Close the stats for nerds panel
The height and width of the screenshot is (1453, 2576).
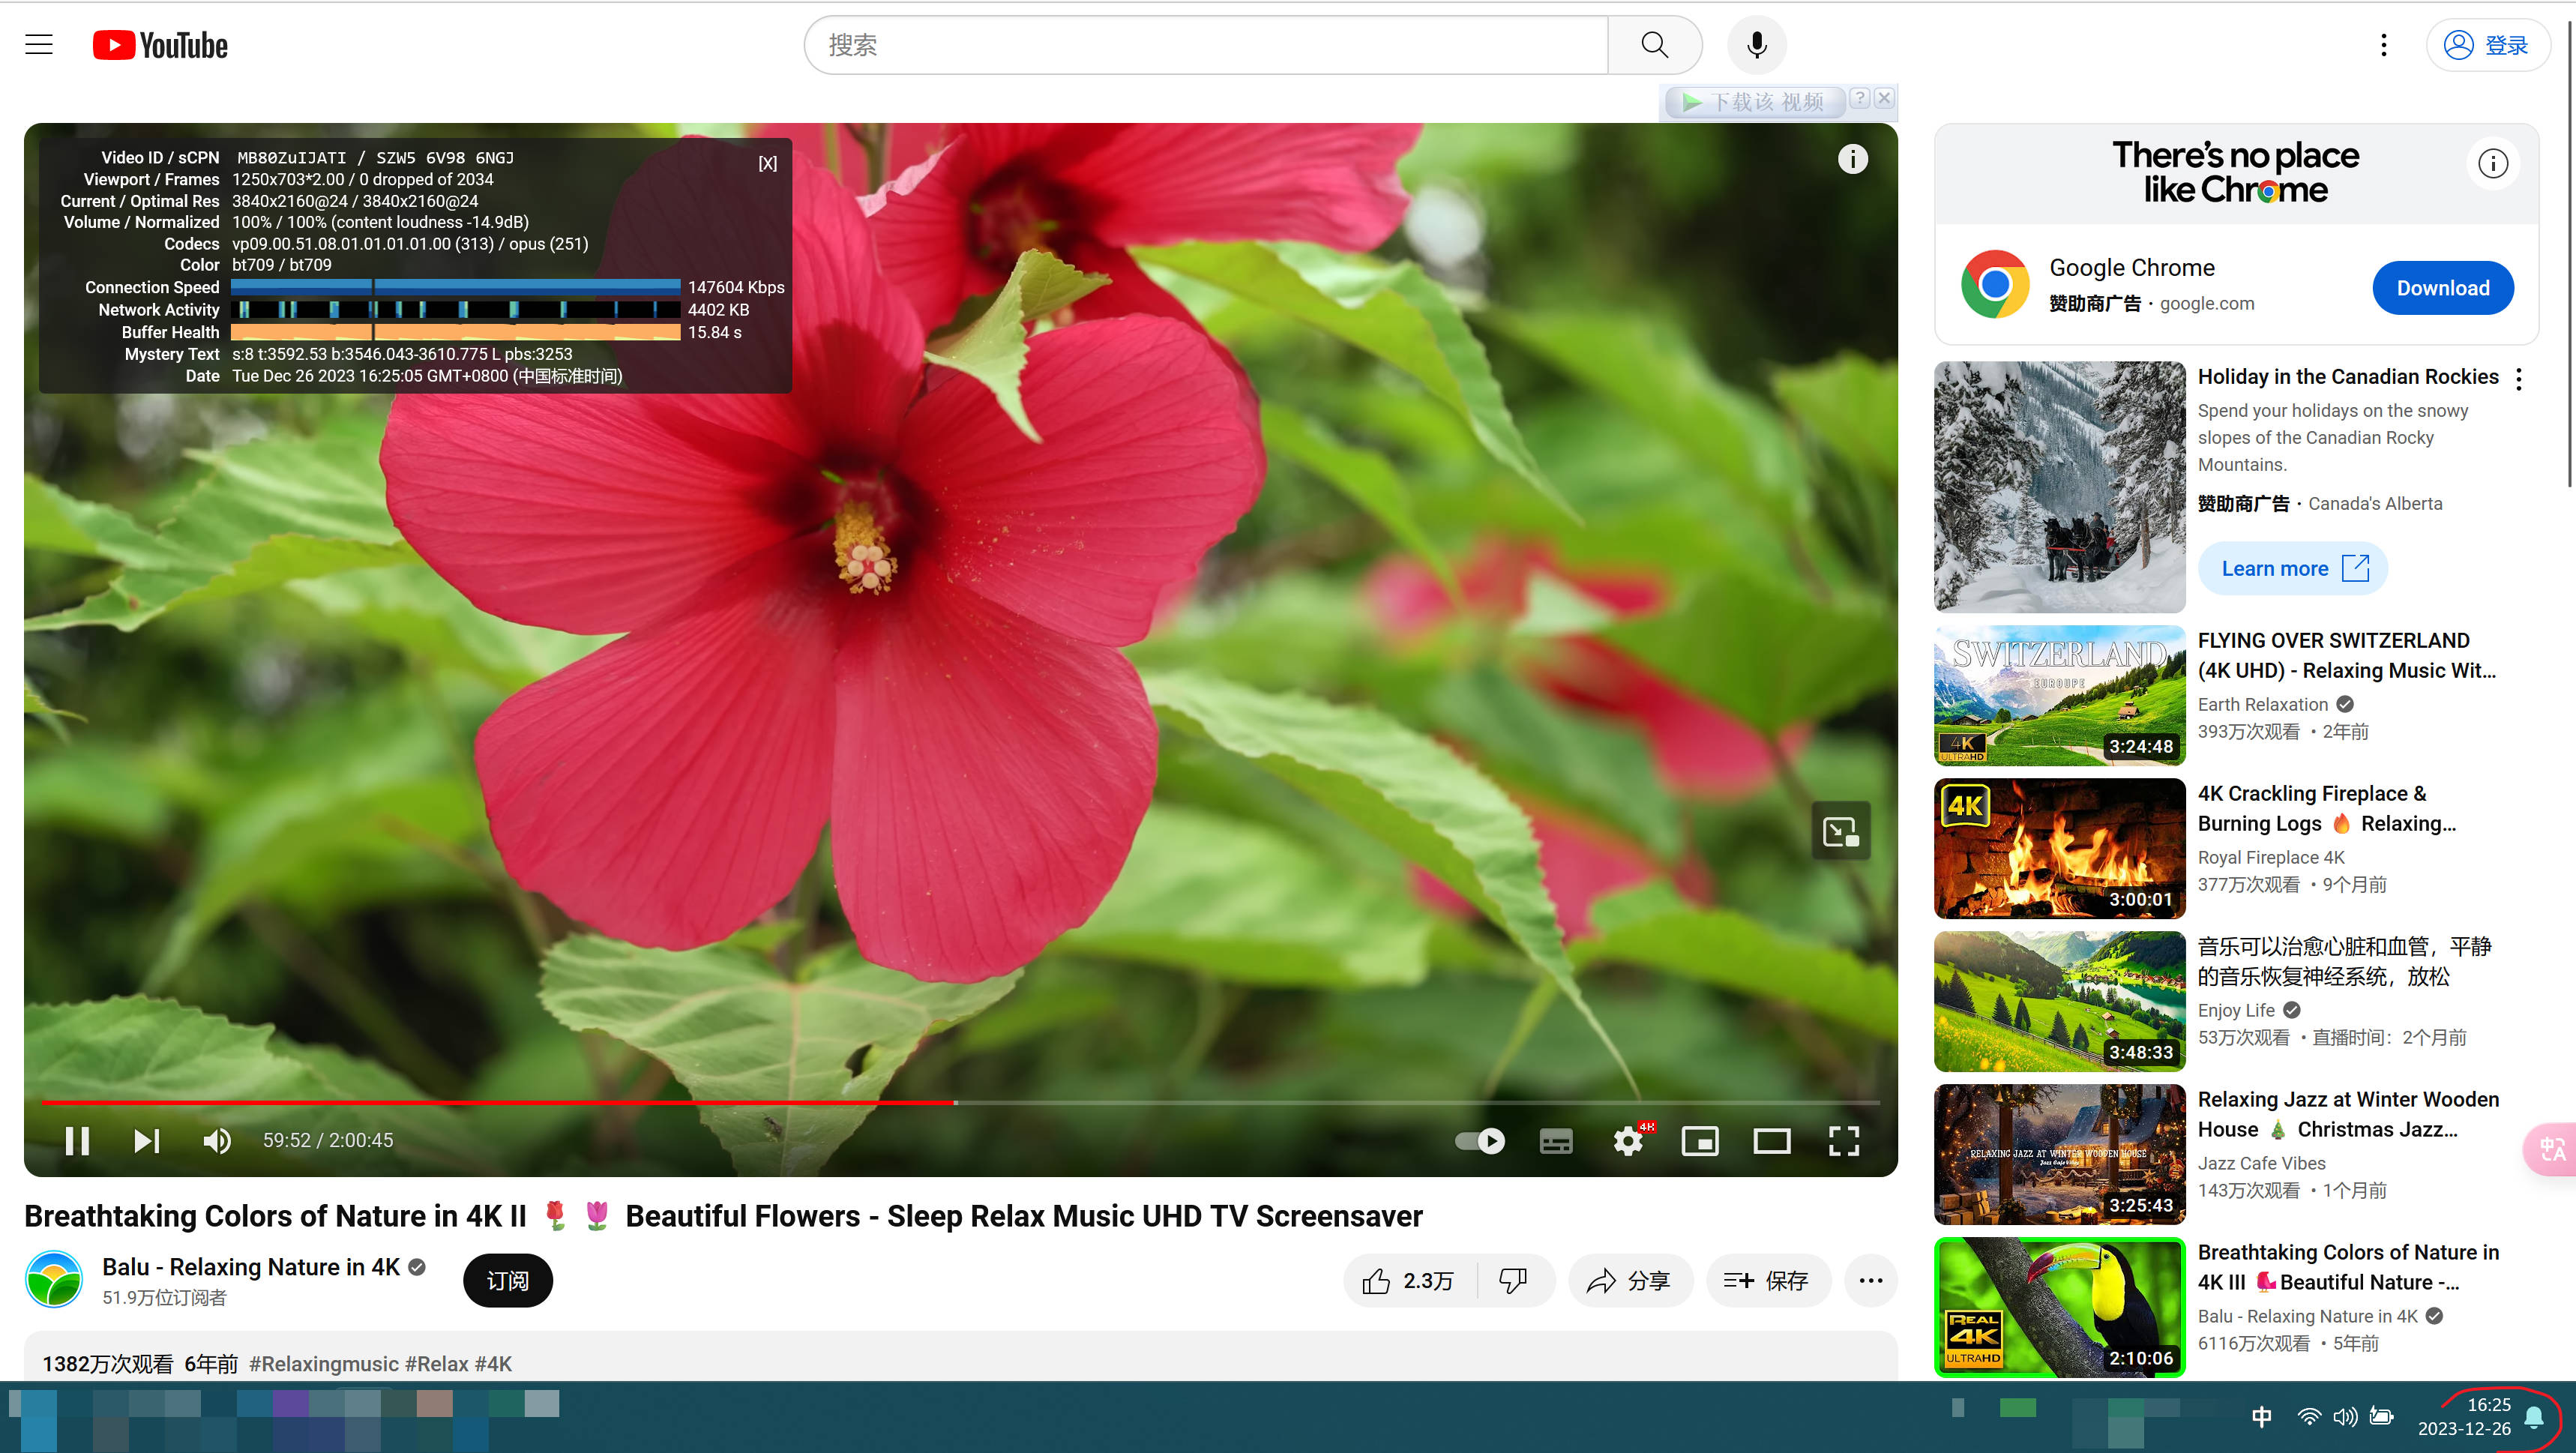click(x=767, y=163)
